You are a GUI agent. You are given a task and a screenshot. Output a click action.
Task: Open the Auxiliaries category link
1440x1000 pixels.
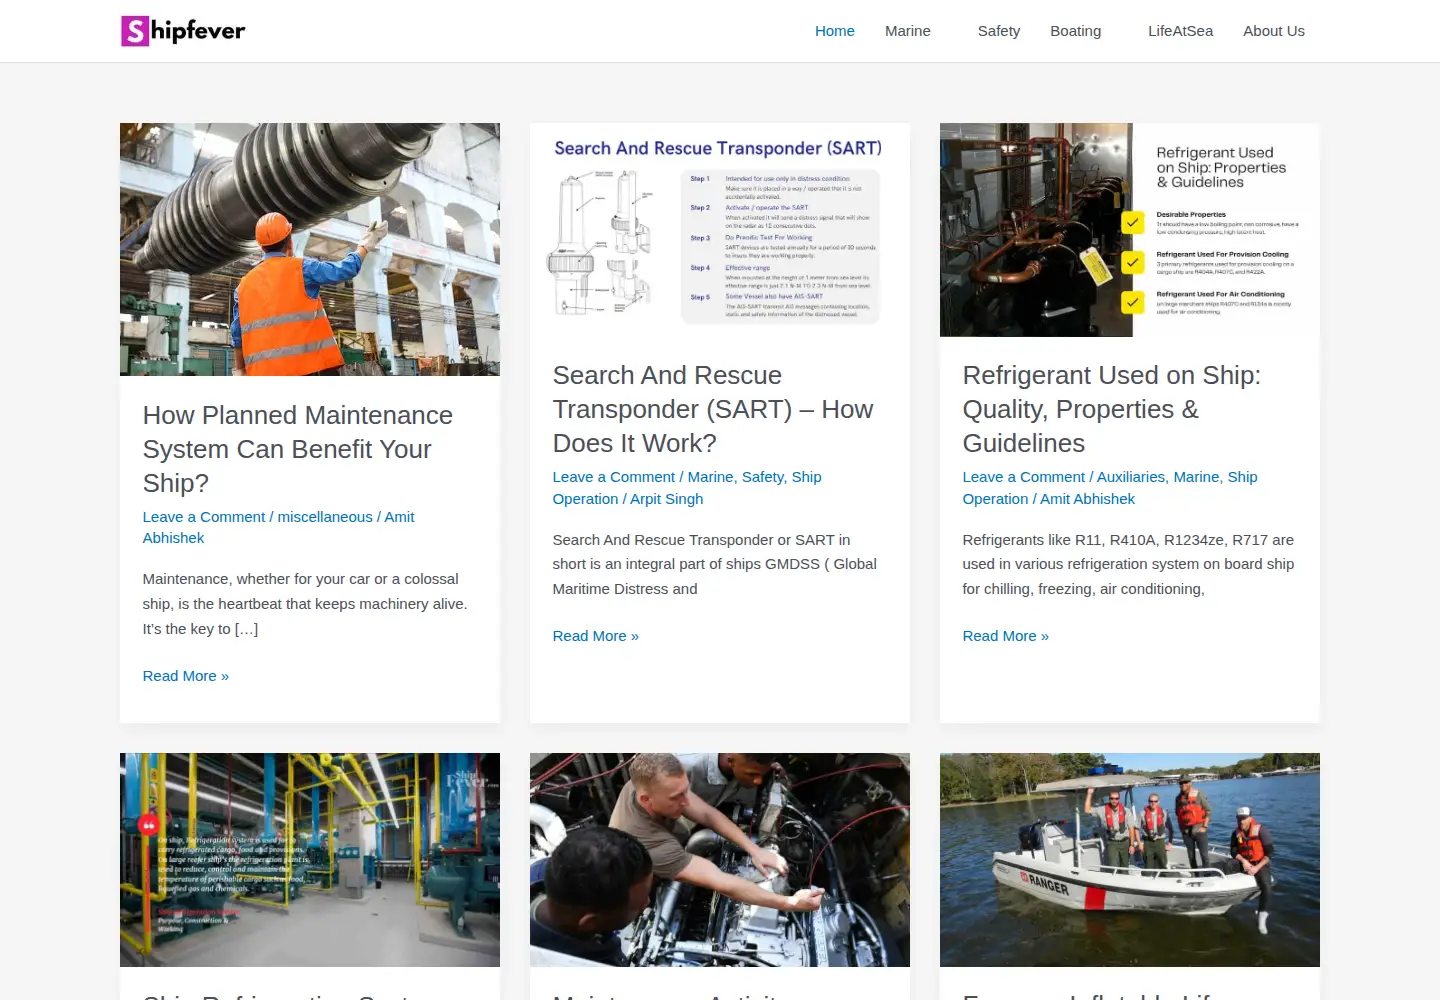[1131, 477]
